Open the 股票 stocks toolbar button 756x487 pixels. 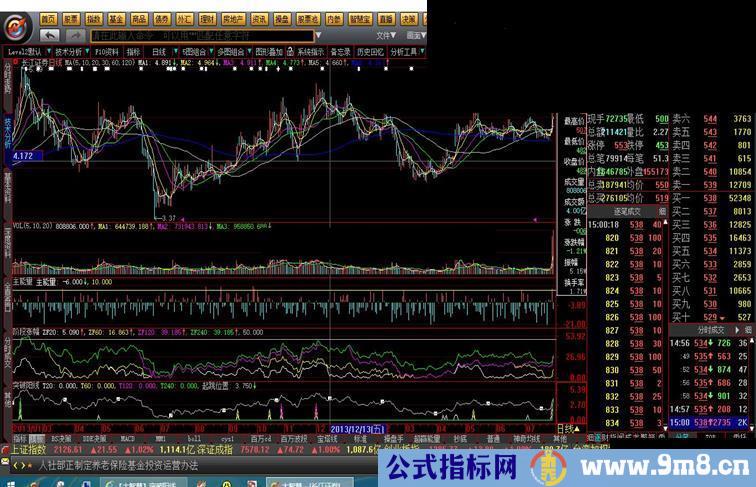click(72, 19)
